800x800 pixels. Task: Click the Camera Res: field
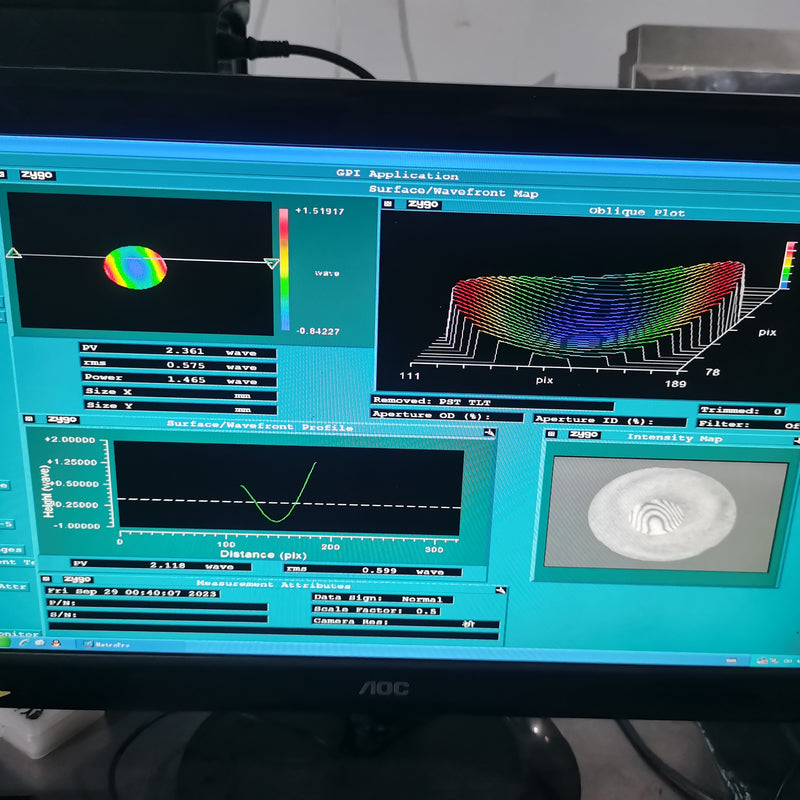406,622
